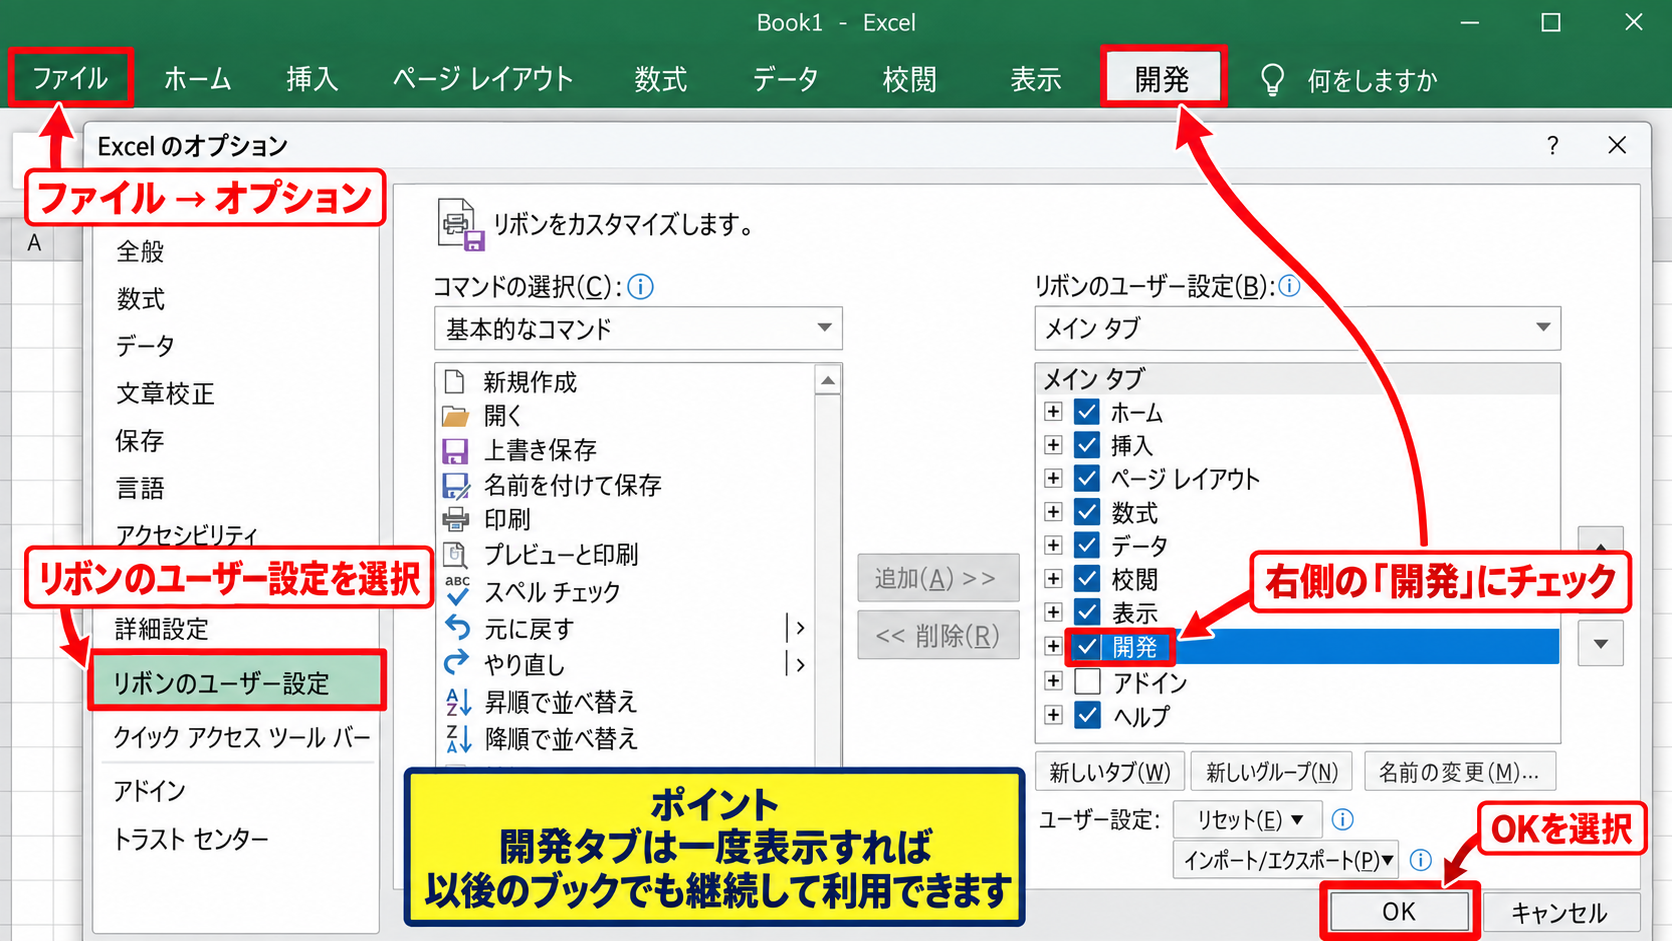Open the ファイル ribbon tab
This screenshot has width=1672, height=941.
[70, 78]
